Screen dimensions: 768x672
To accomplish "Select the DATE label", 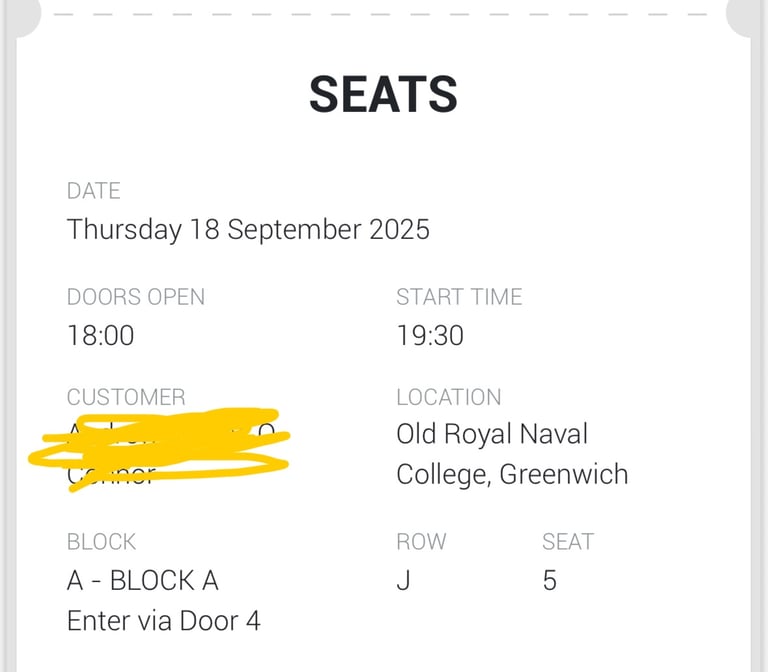I will [94, 191].
